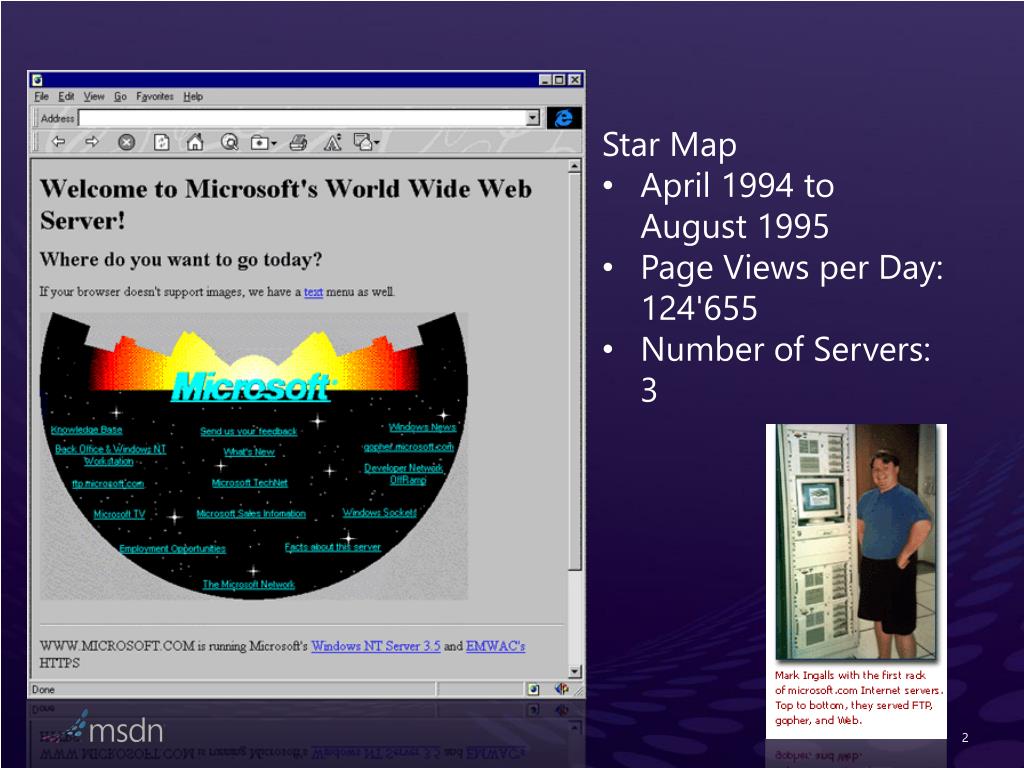Open the Edit menu
Viewport: 1024px width, 768px height.
[66, 97]
